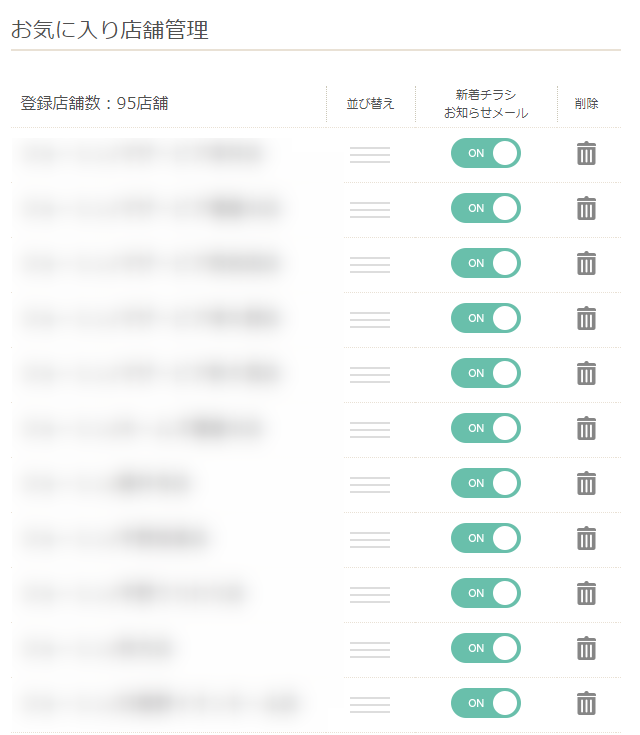Click the trash icon in the third row

[x=587, y=264]
